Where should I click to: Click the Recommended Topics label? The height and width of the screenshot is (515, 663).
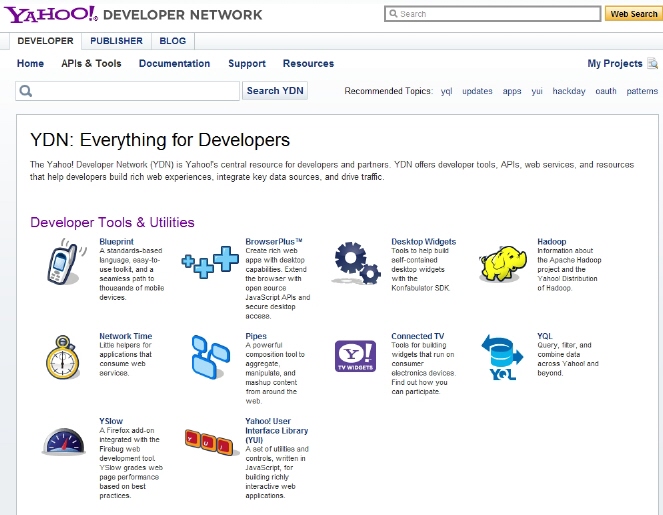(x=389, y=91)
